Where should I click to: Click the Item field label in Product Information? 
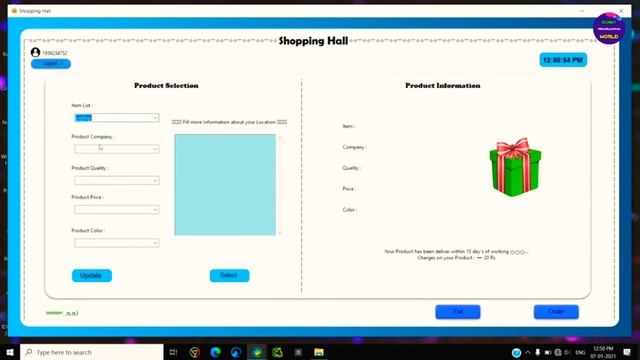(349, 126)
